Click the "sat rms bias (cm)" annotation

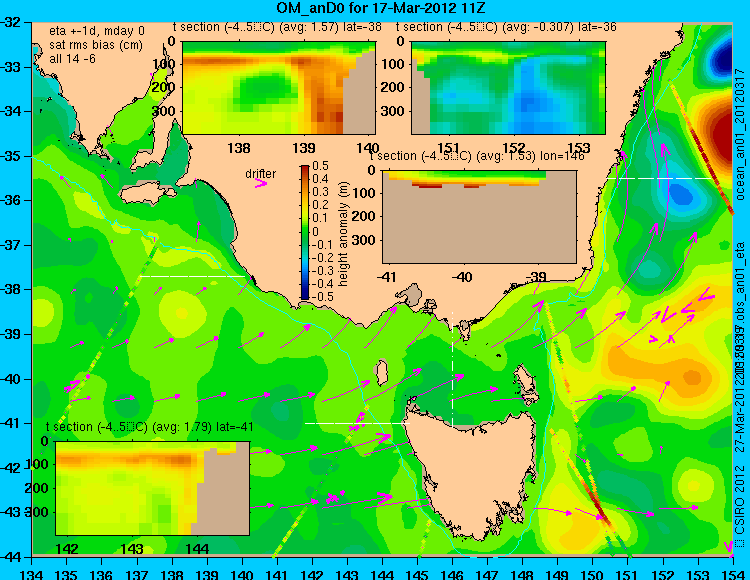coord(96,45)
